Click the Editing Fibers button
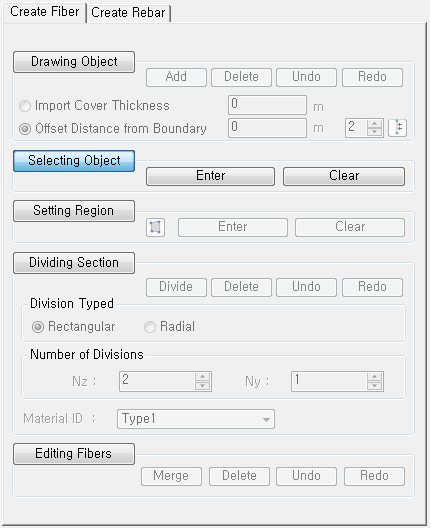Image resolution: width=430 pixels, height=528 pixels. (74, 454)
